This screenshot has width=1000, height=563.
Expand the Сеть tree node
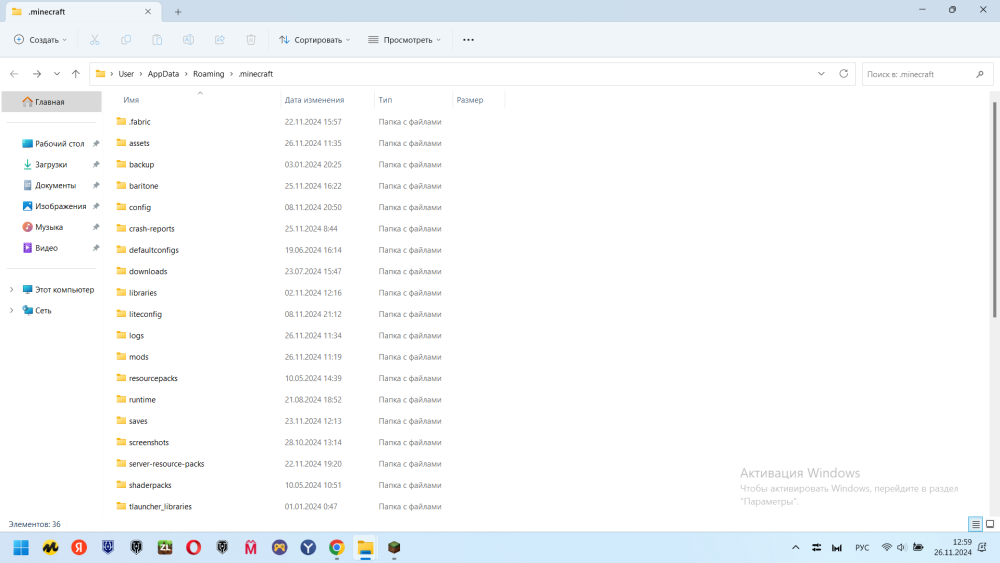point(11,311)
